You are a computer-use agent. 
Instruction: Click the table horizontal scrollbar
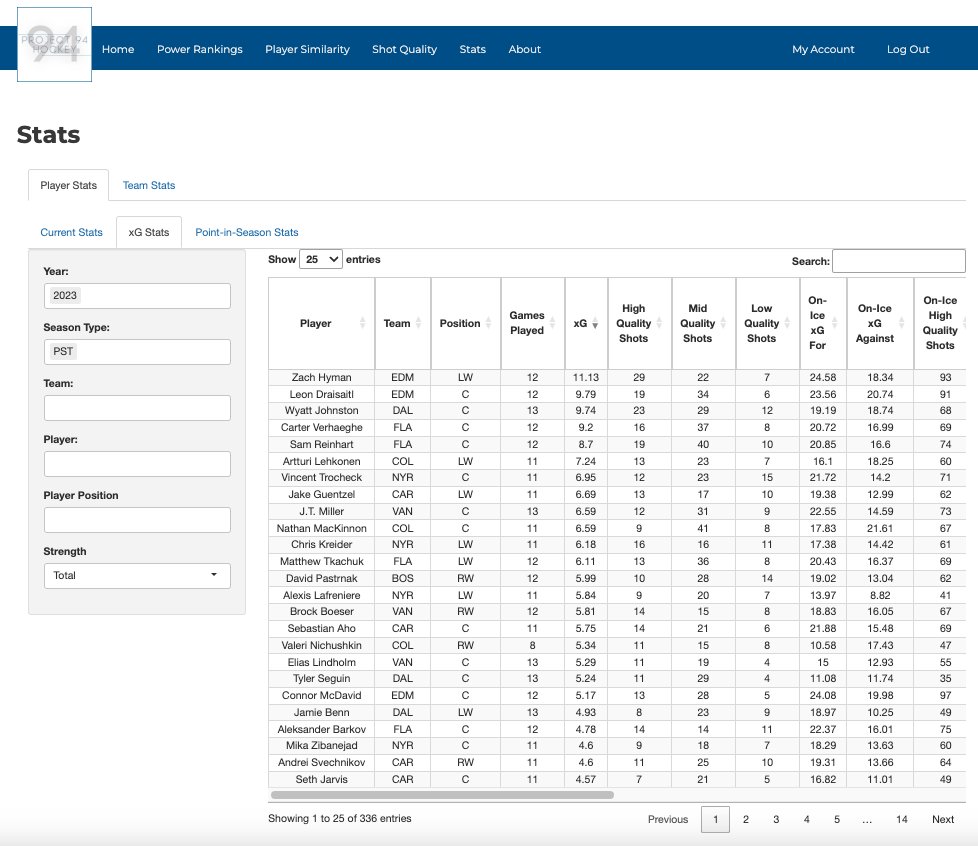click(442, 795)
